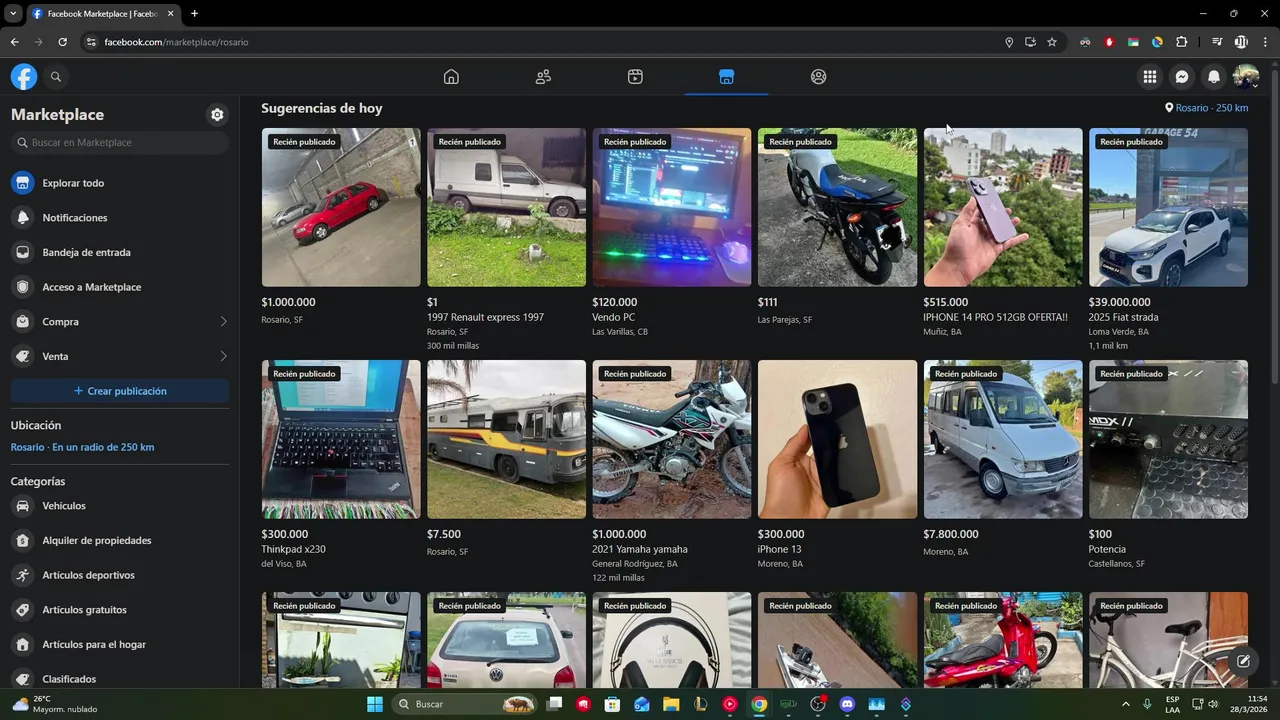Click the location pin icon in address bar
This screenshot has width=1280, height=720.
coord(1009,42)
